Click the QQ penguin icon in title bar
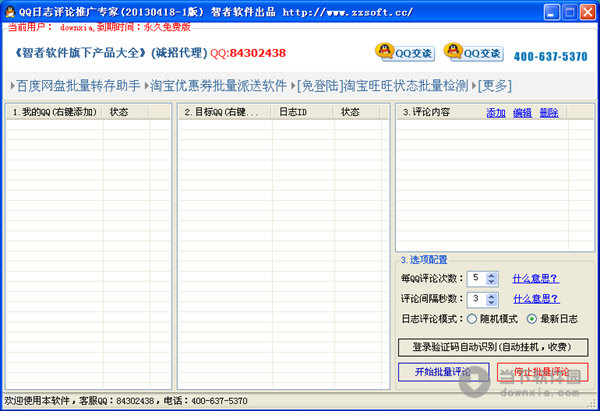 point(10,12)
